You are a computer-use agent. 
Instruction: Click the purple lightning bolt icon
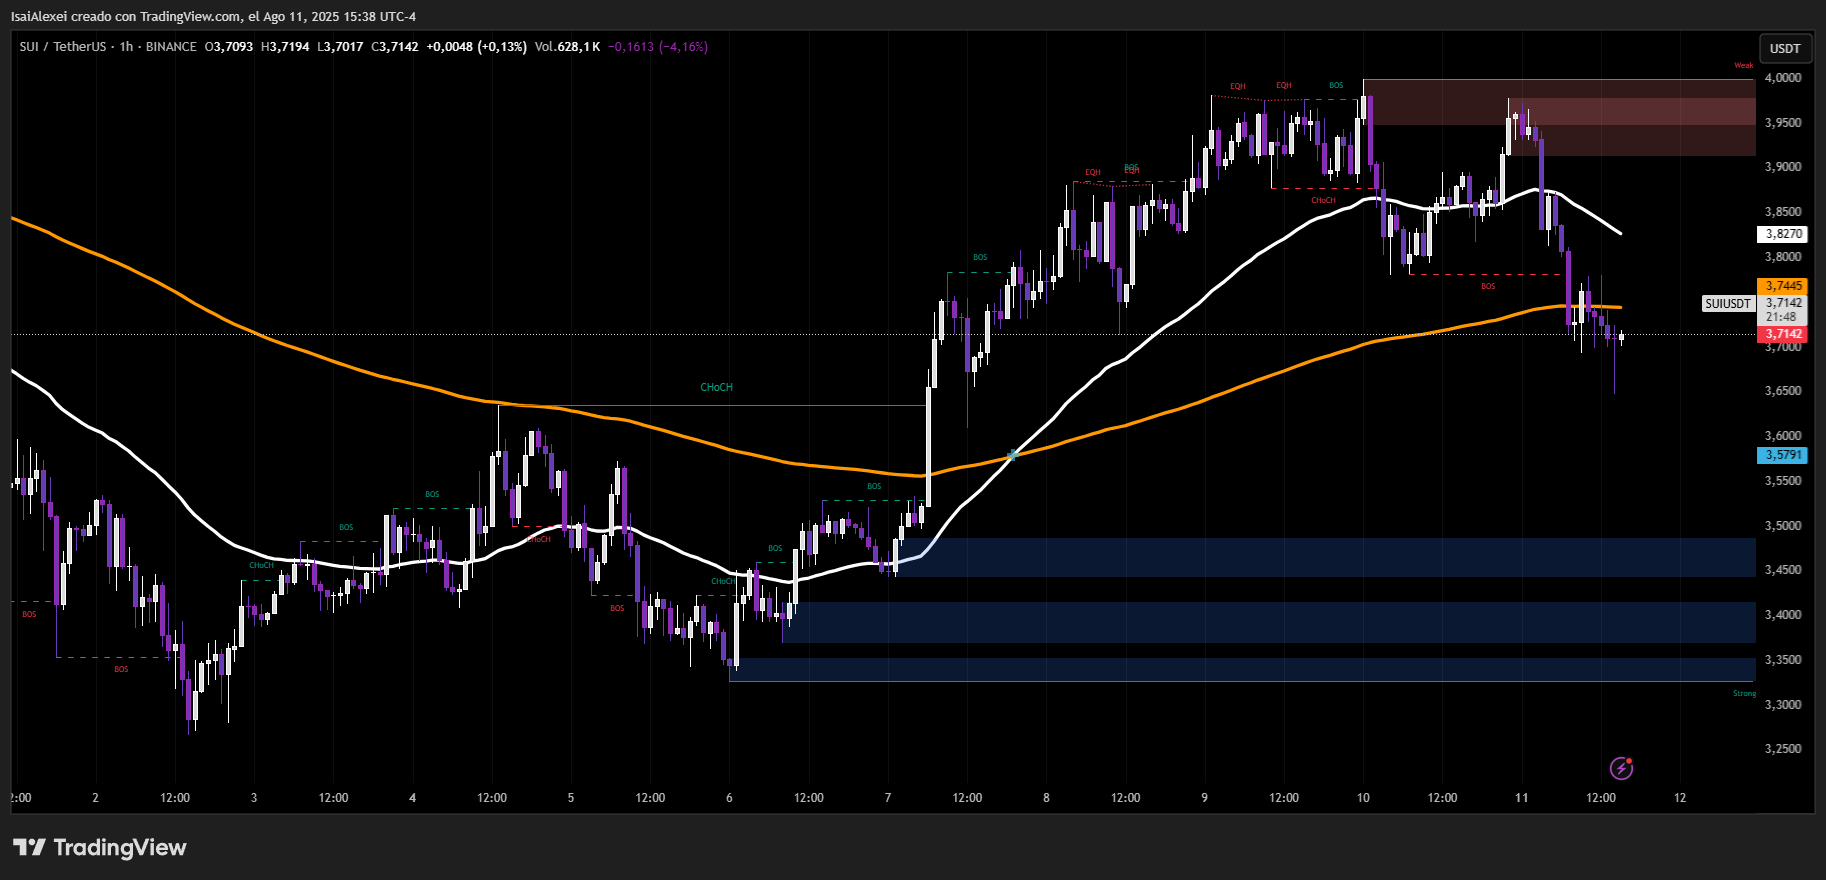(1621, 768)
